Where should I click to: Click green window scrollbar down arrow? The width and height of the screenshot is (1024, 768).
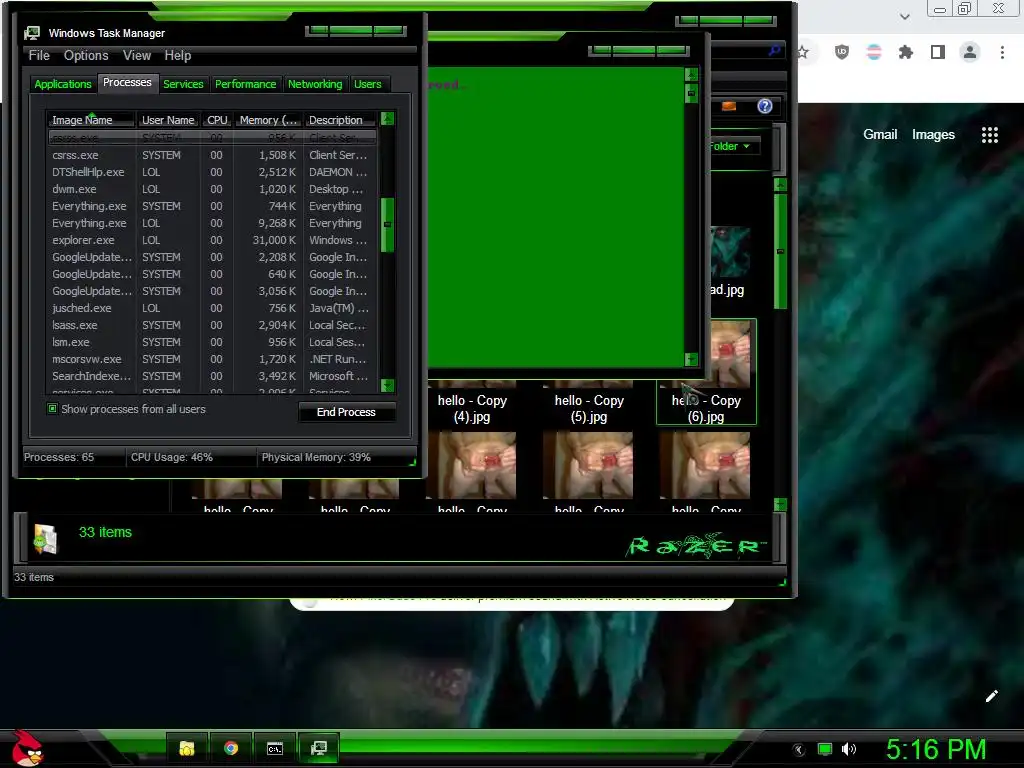692,359
